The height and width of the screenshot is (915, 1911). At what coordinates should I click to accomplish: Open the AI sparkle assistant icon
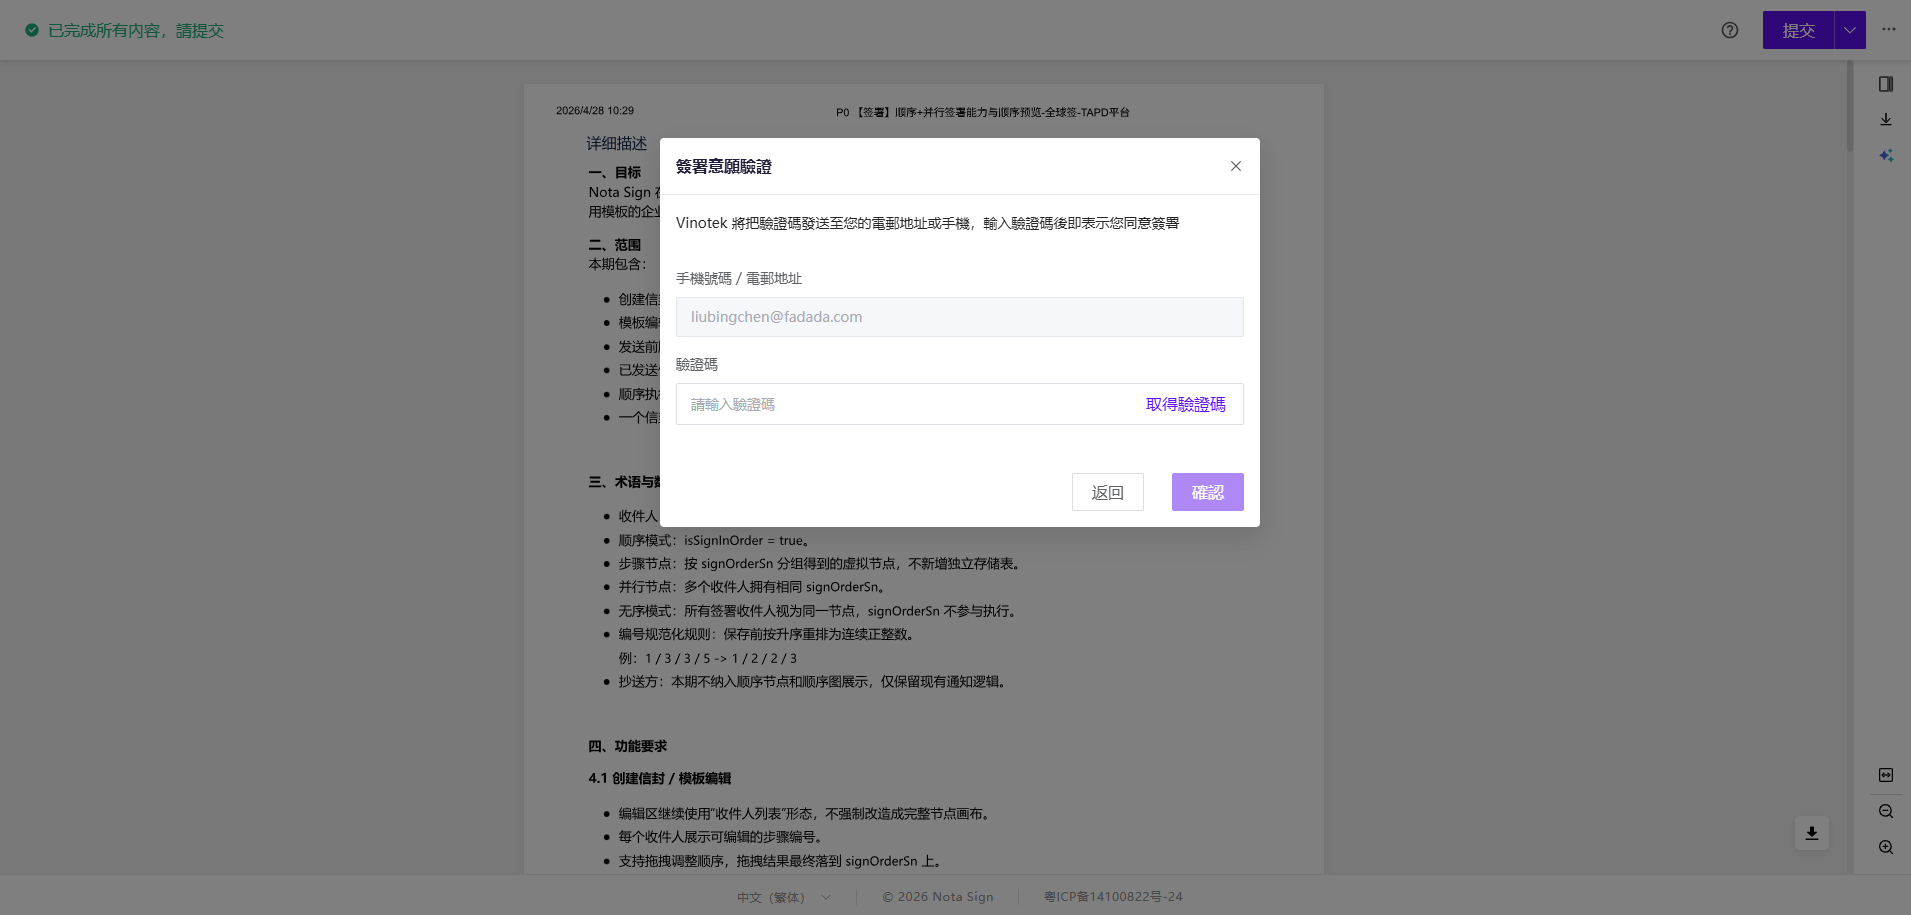point(1885,156)
